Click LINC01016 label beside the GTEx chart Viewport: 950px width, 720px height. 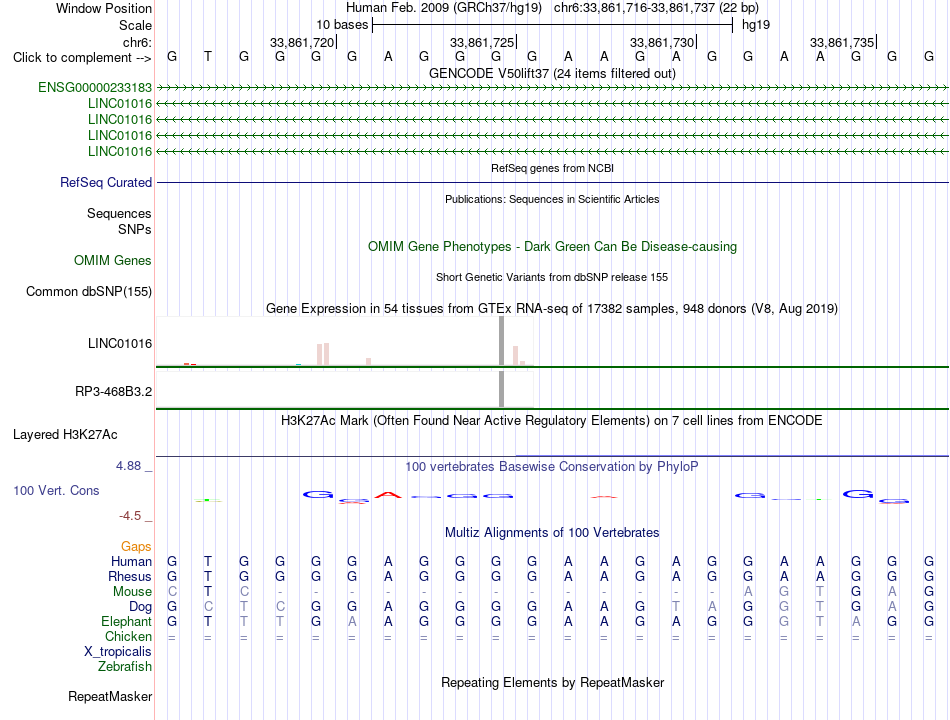coord(119,344)
